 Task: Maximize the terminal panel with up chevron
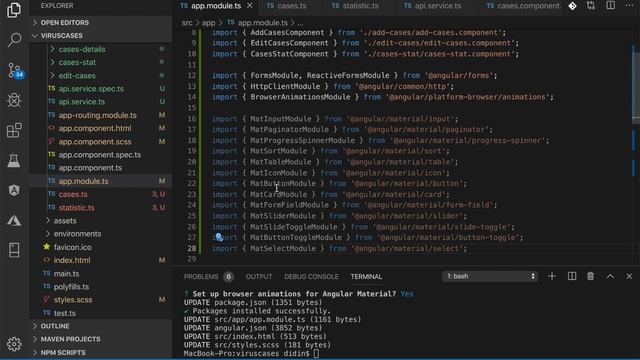pos(610,276)
